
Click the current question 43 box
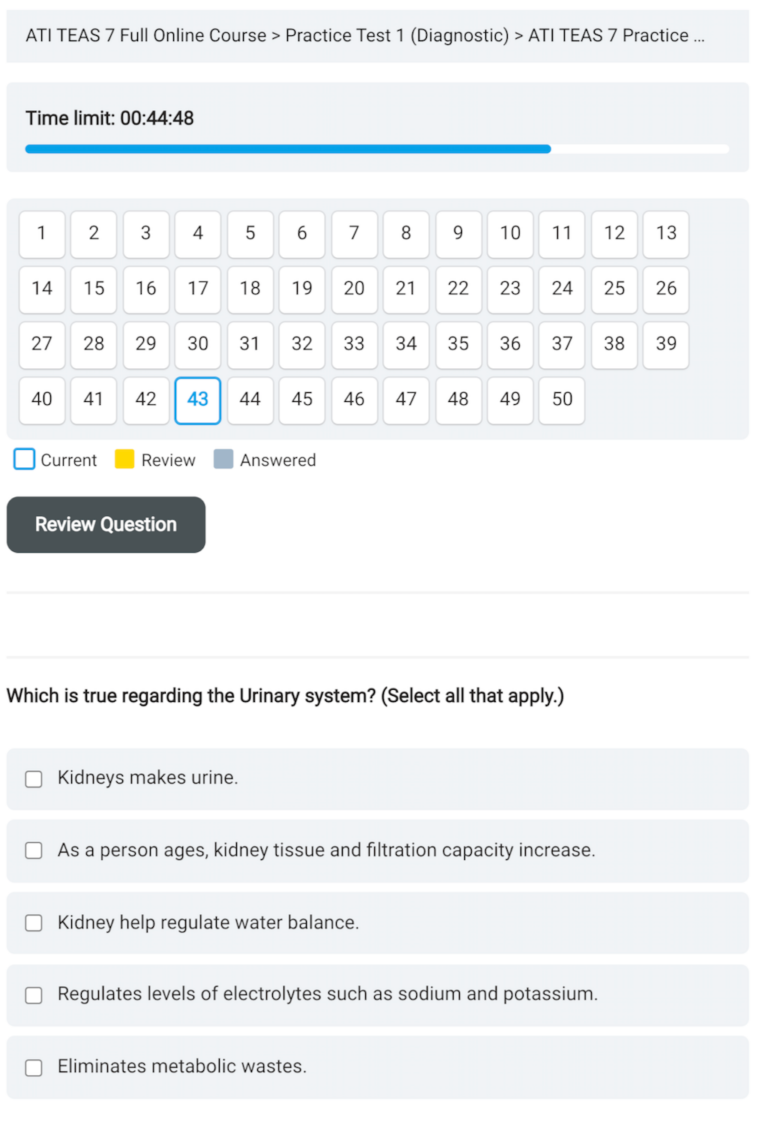198,399
